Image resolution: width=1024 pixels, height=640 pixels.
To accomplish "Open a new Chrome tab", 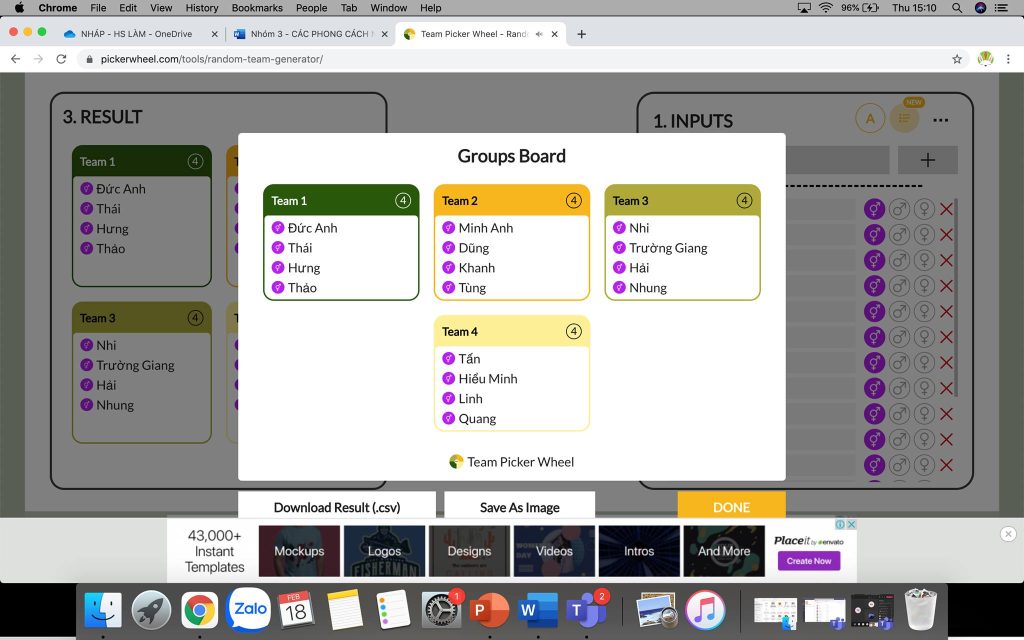I will (582, 34).
